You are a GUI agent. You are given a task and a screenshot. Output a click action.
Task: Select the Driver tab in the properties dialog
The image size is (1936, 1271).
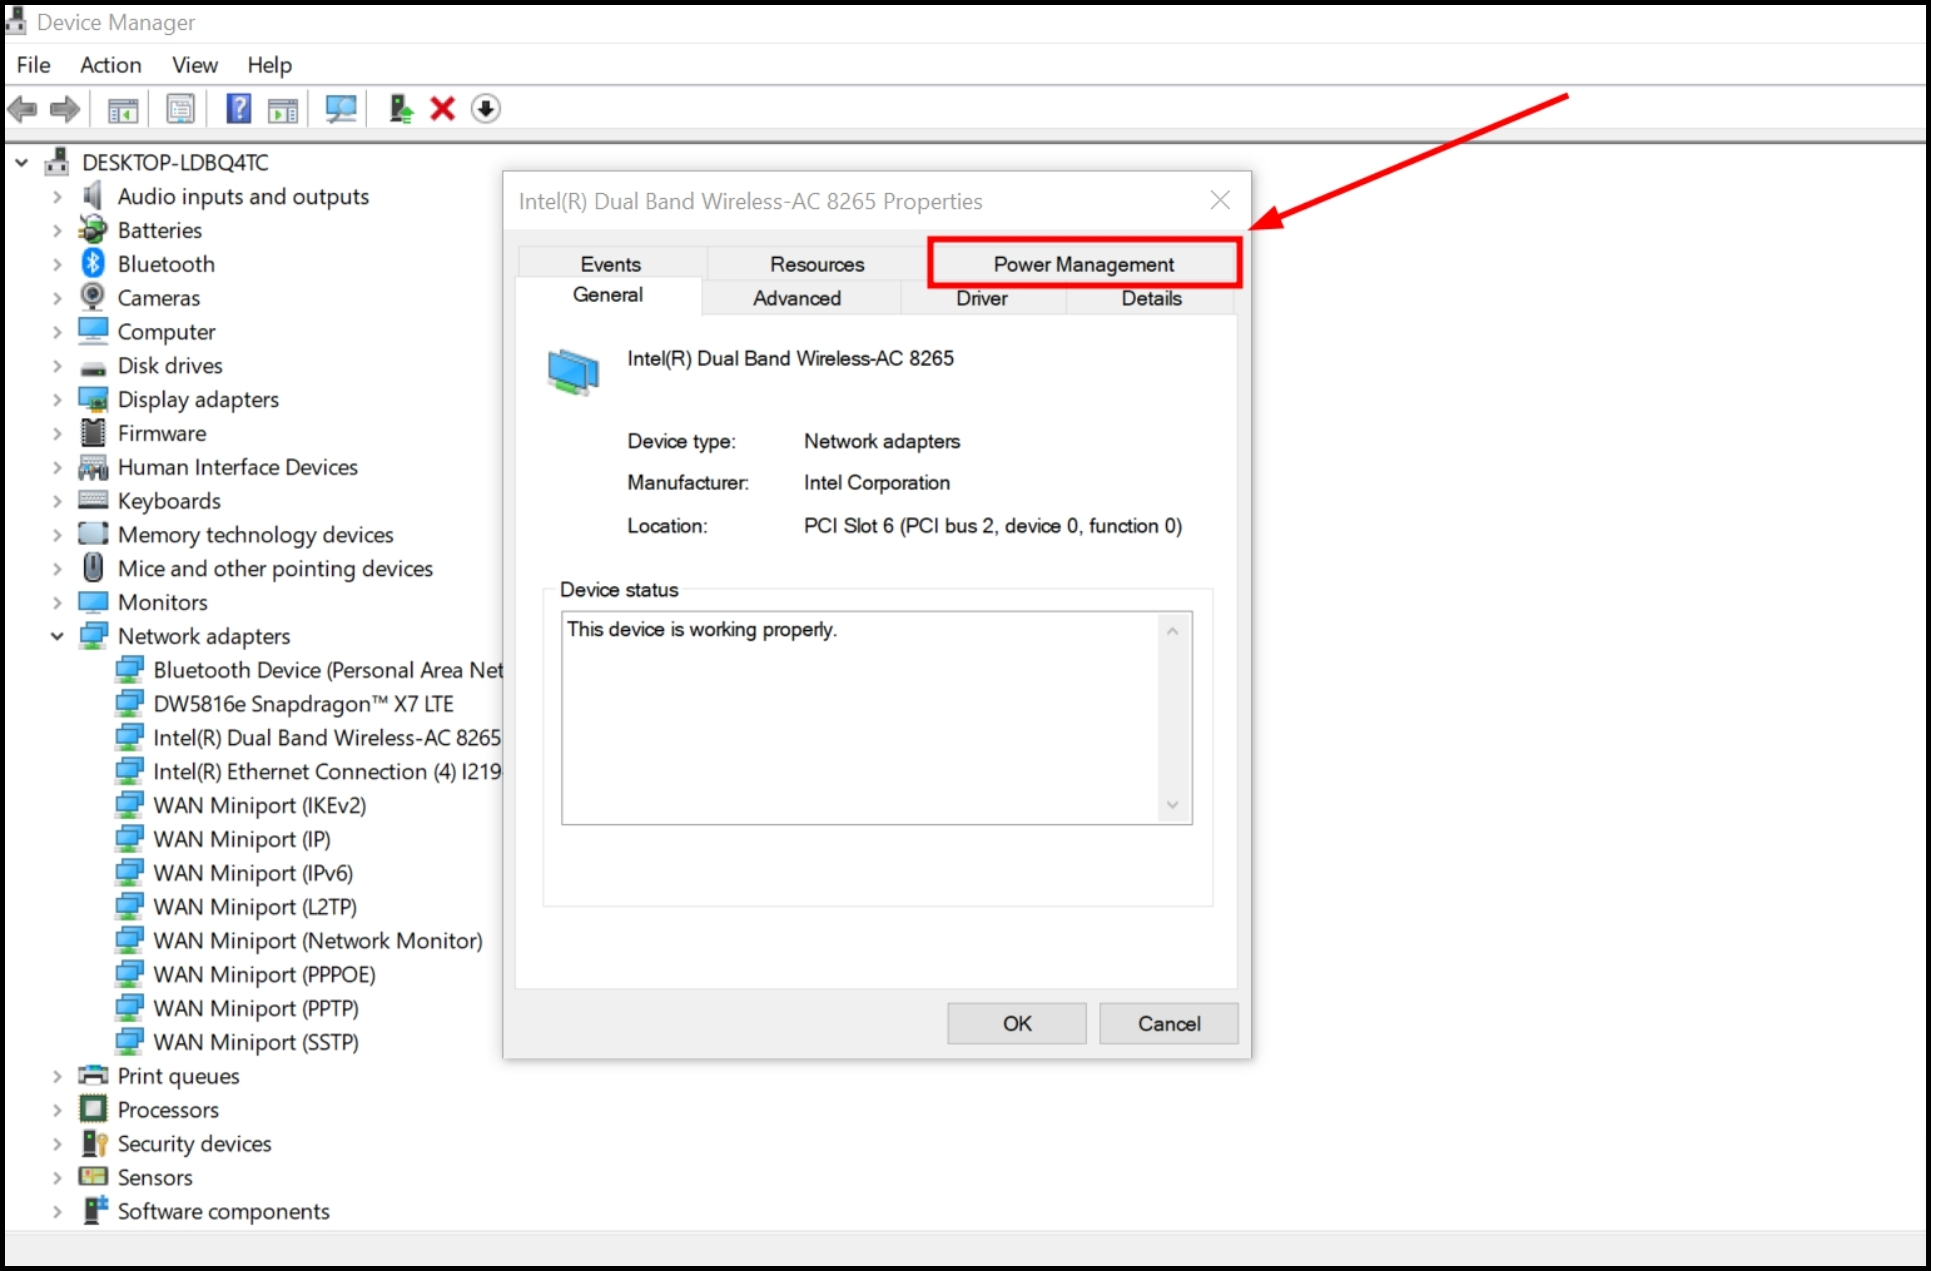(x=981, y=298)
